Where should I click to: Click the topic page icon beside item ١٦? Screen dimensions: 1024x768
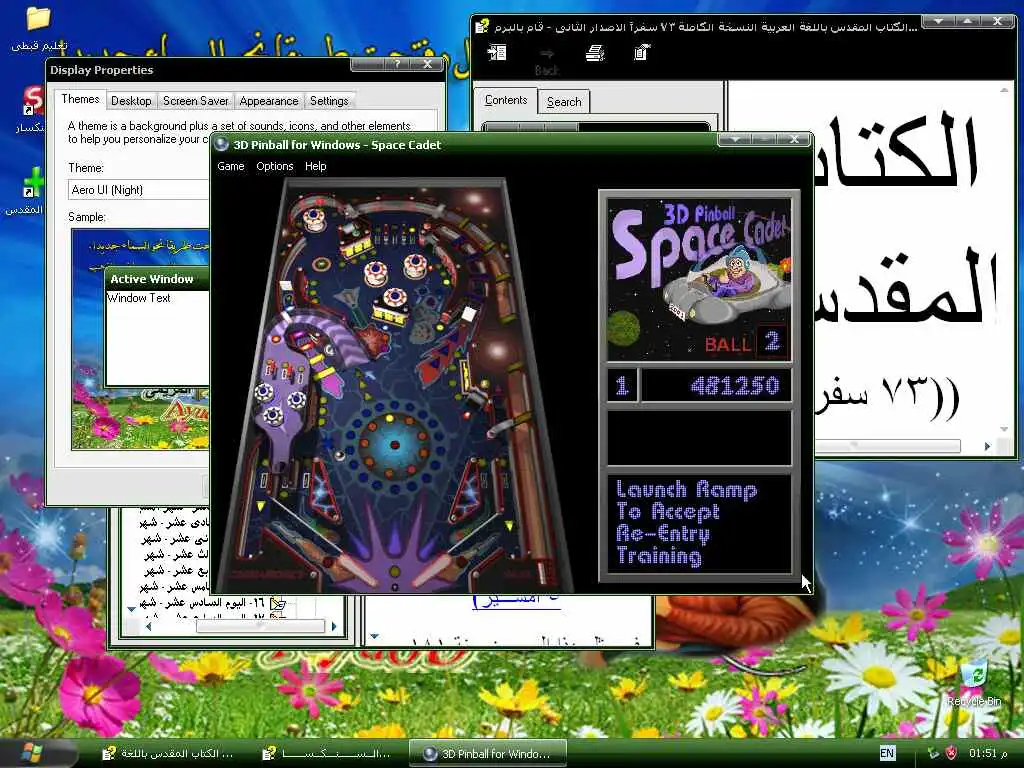pyautogui.click(x=277, y=603)
